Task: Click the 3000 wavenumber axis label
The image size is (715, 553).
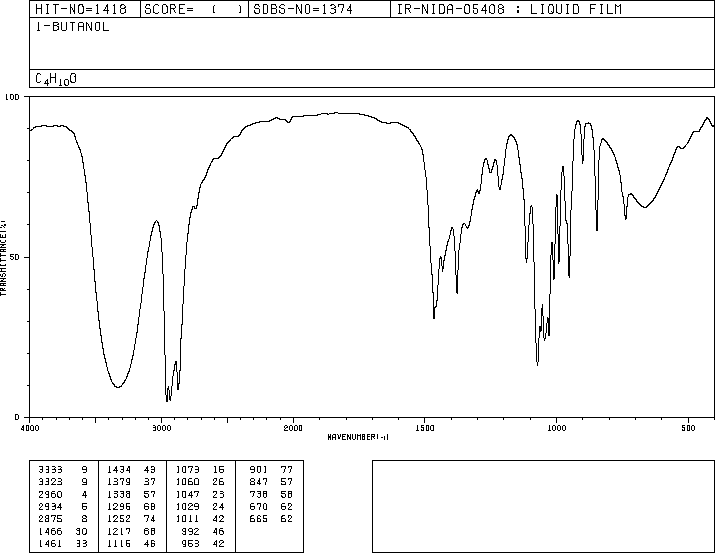Action: pos(161,428)
